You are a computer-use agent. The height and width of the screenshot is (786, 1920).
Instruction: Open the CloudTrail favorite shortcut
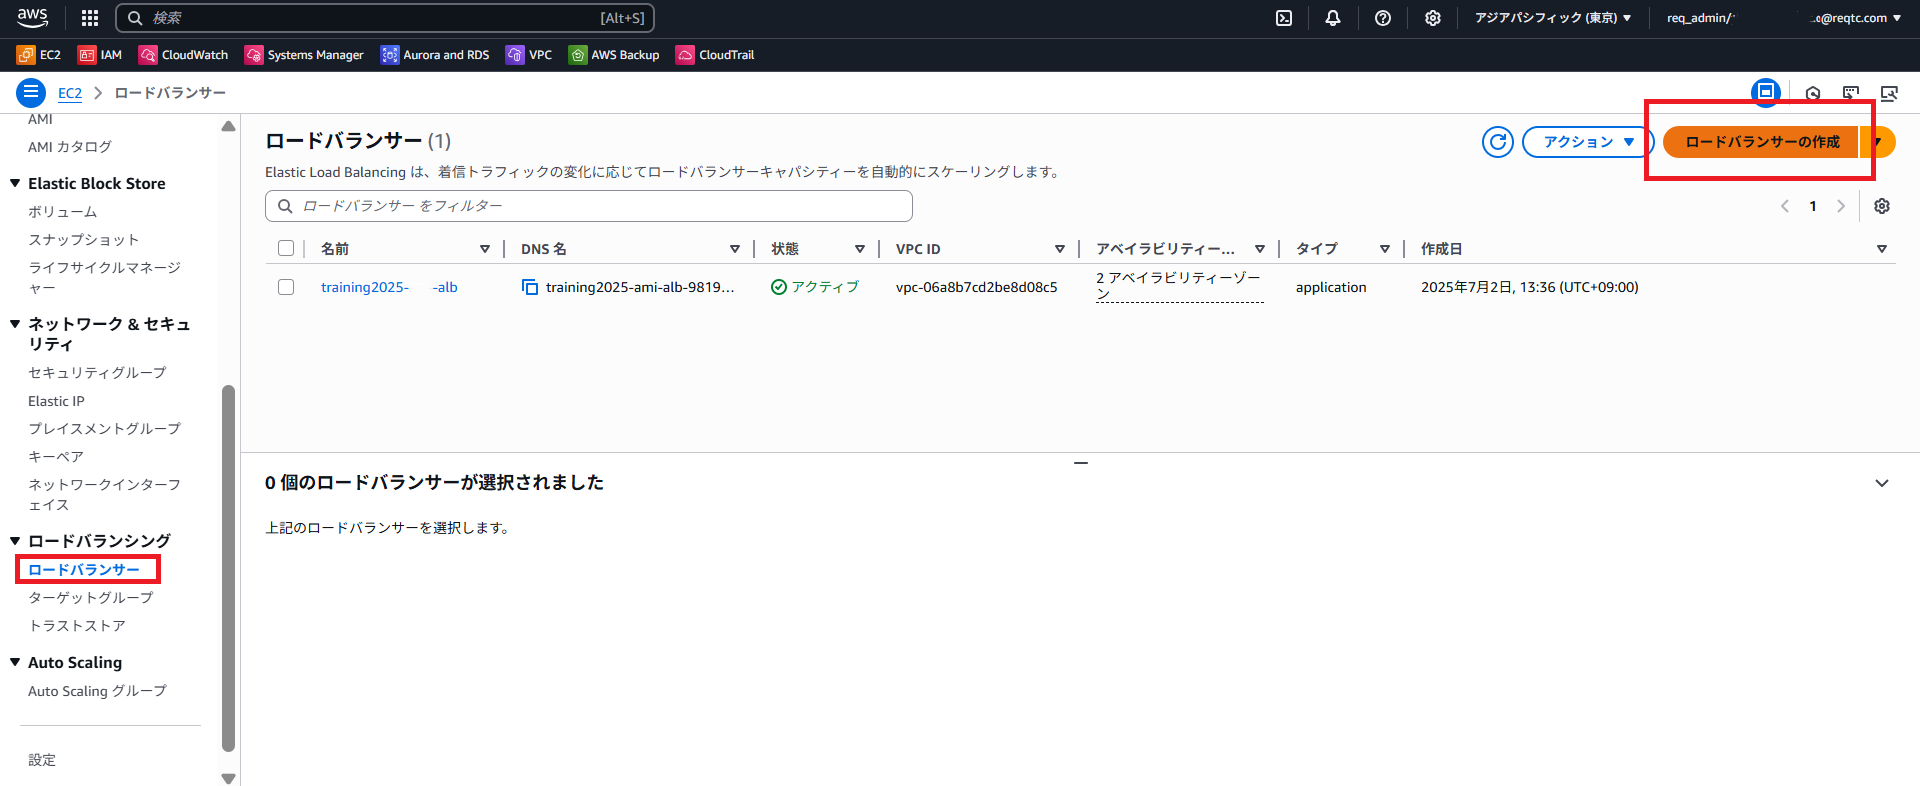pyautogui.click(x=715, y=55)
